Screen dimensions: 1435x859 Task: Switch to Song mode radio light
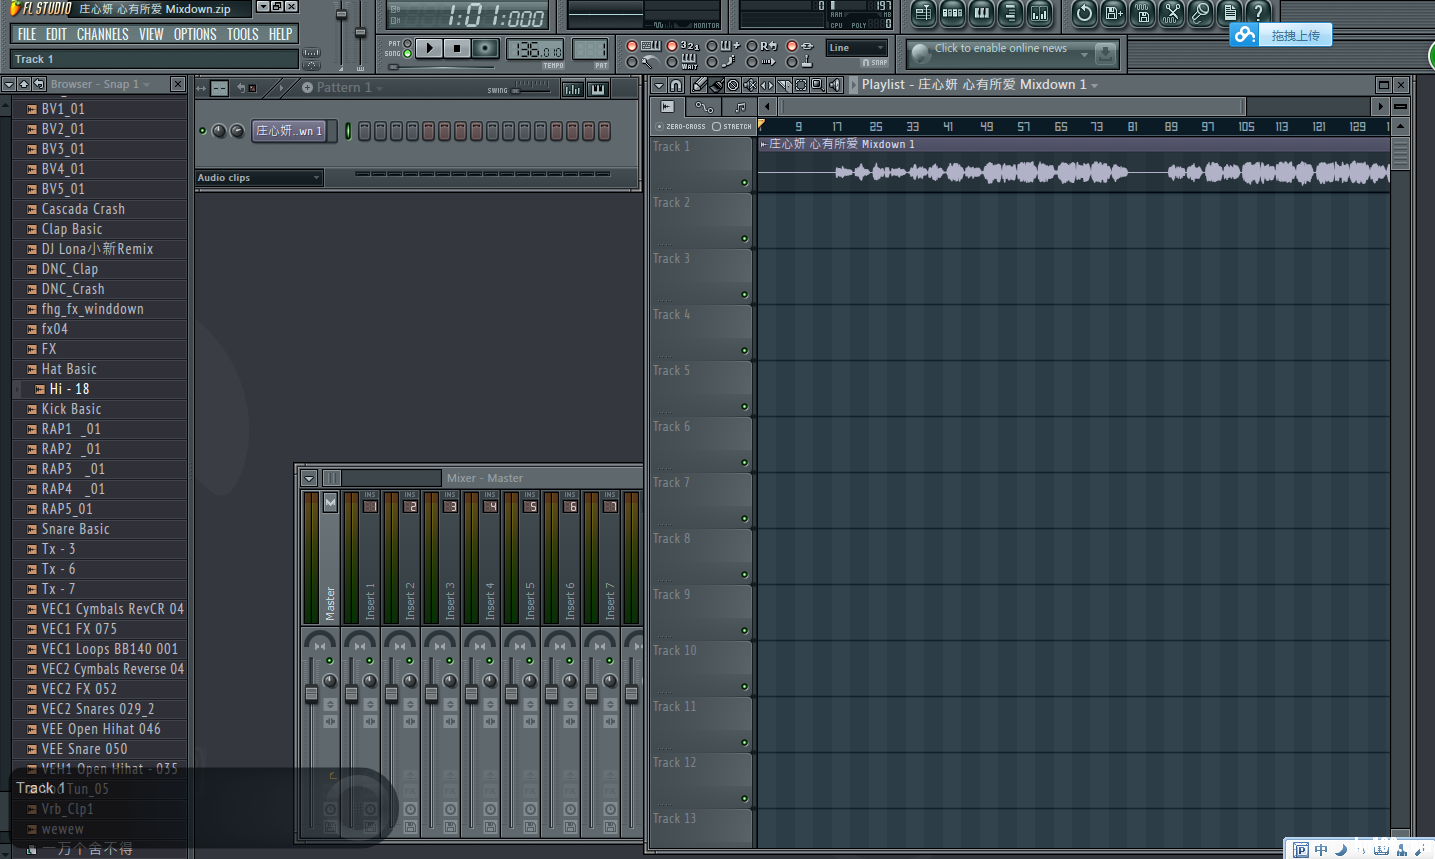tap(407, 54)
